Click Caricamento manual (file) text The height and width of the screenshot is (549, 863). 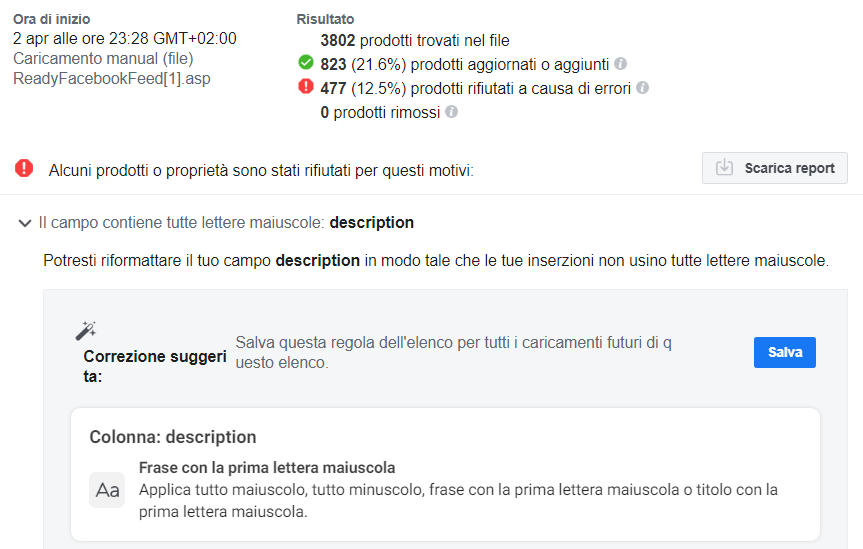pos(103,58)
